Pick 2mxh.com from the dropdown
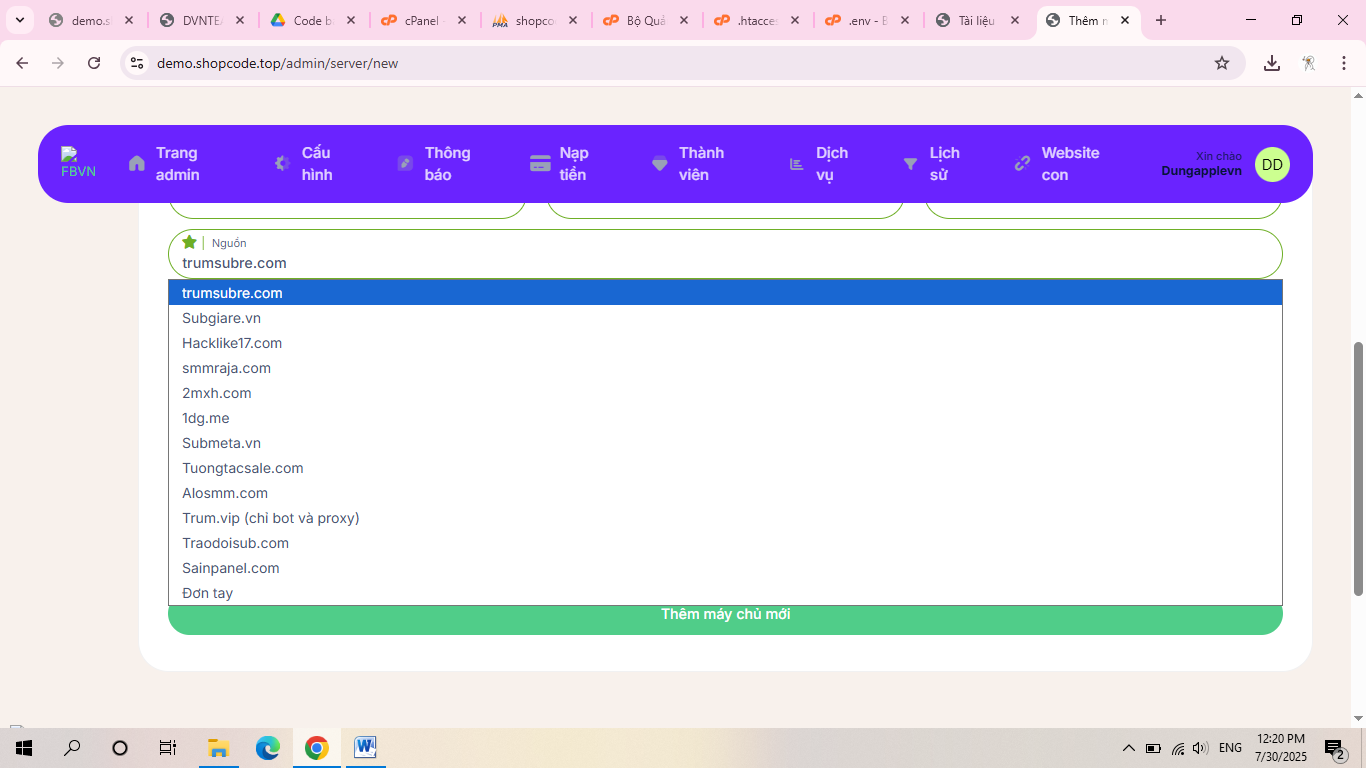 [x=725, y=393]
